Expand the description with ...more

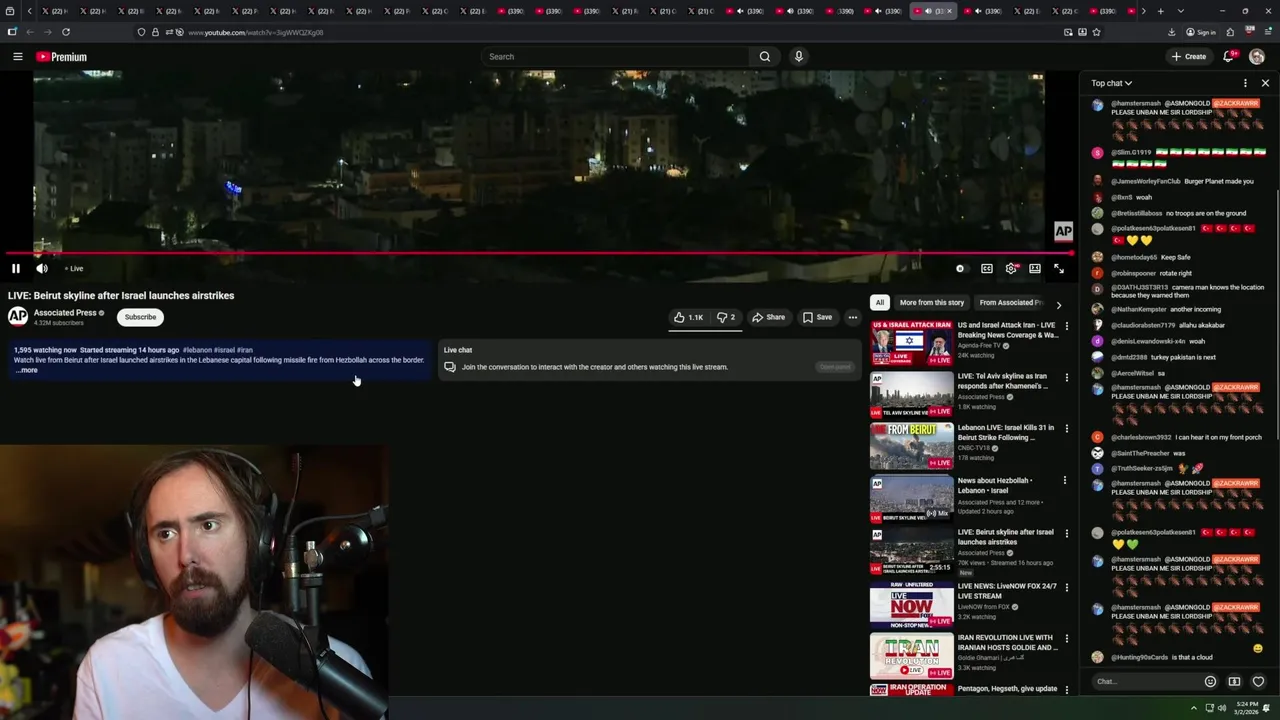pos(27,370)
